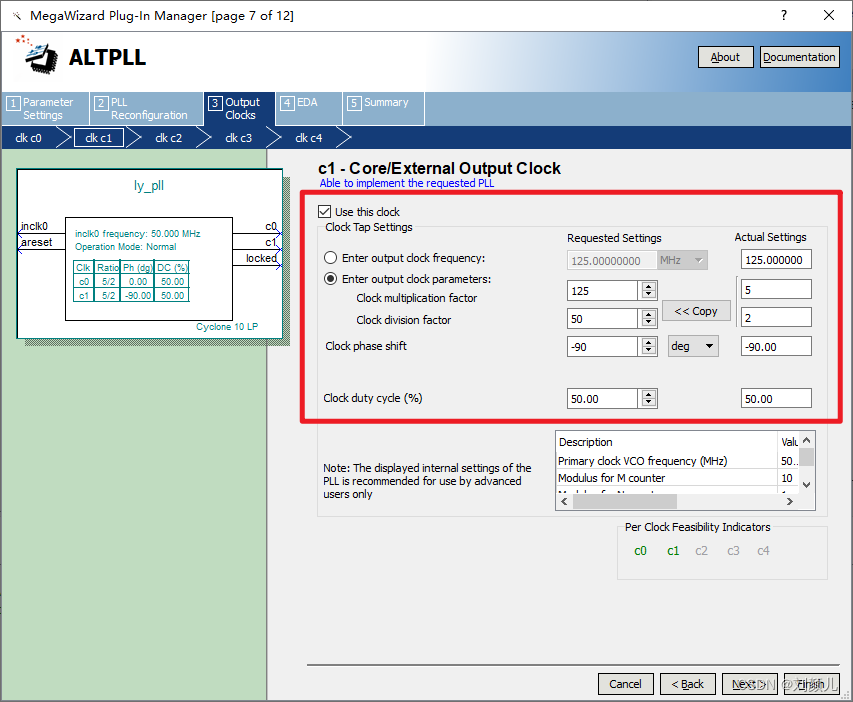Click the division factor spinner arrows
Image resolution: width=853 pixels, height=702 pixels.
[x=648, y=318]
